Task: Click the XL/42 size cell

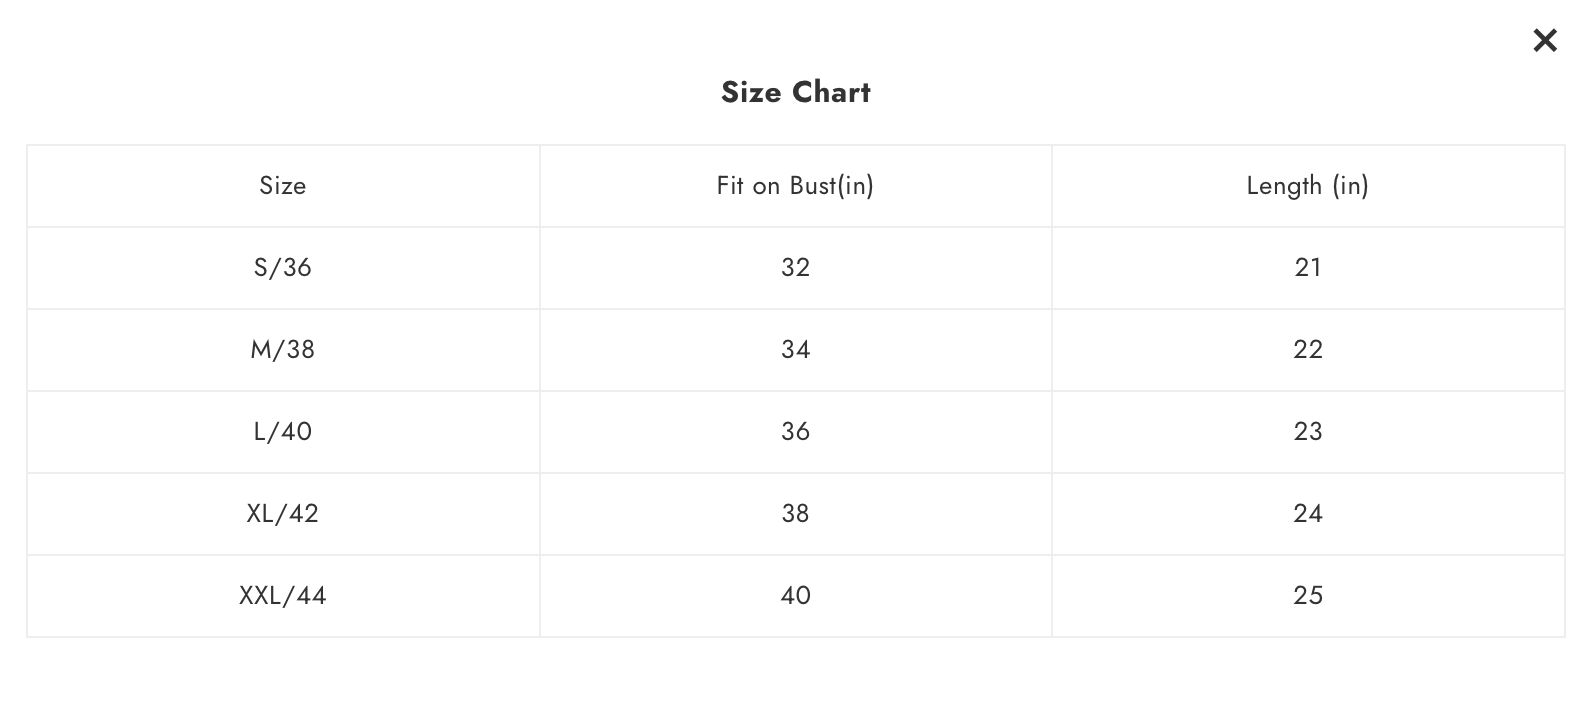Action: tap(283, 514)
